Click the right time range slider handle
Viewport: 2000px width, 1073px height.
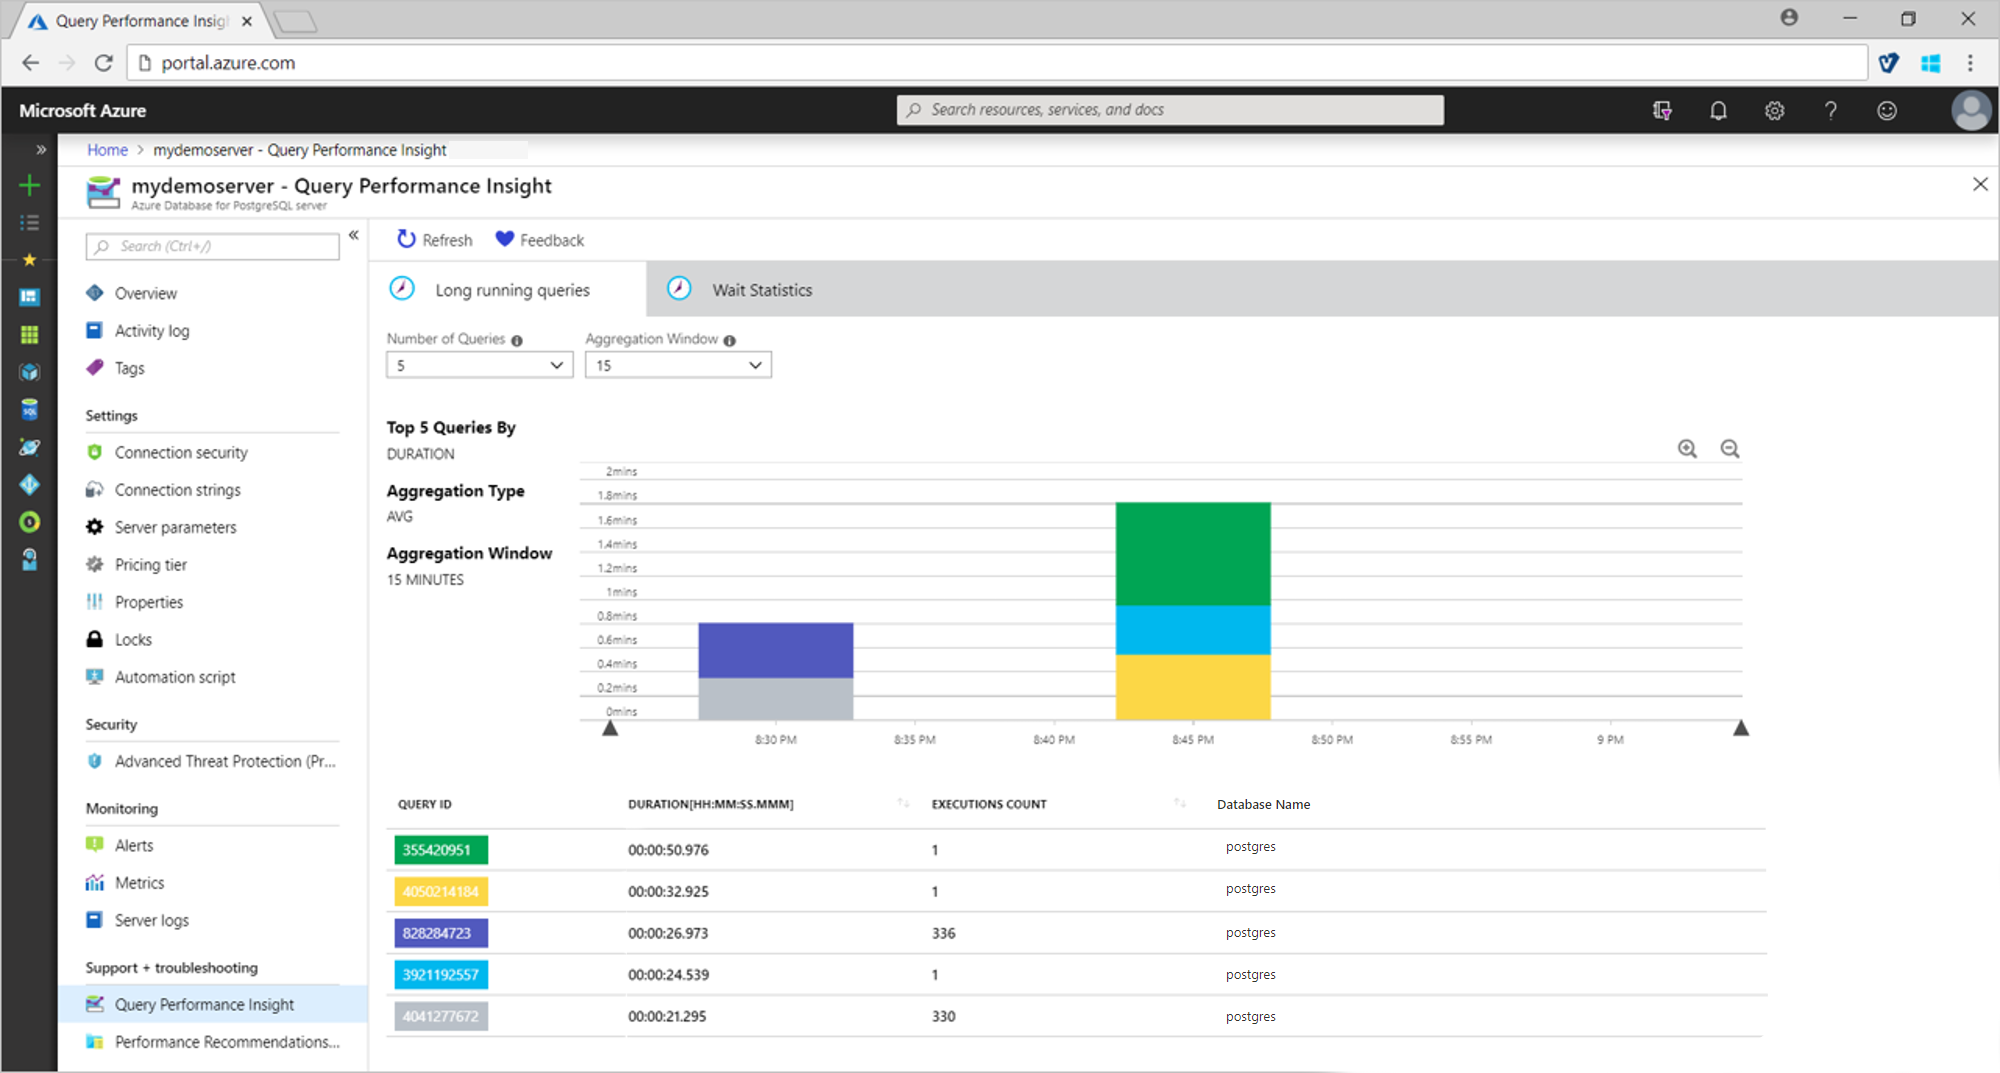[1741, 728]
